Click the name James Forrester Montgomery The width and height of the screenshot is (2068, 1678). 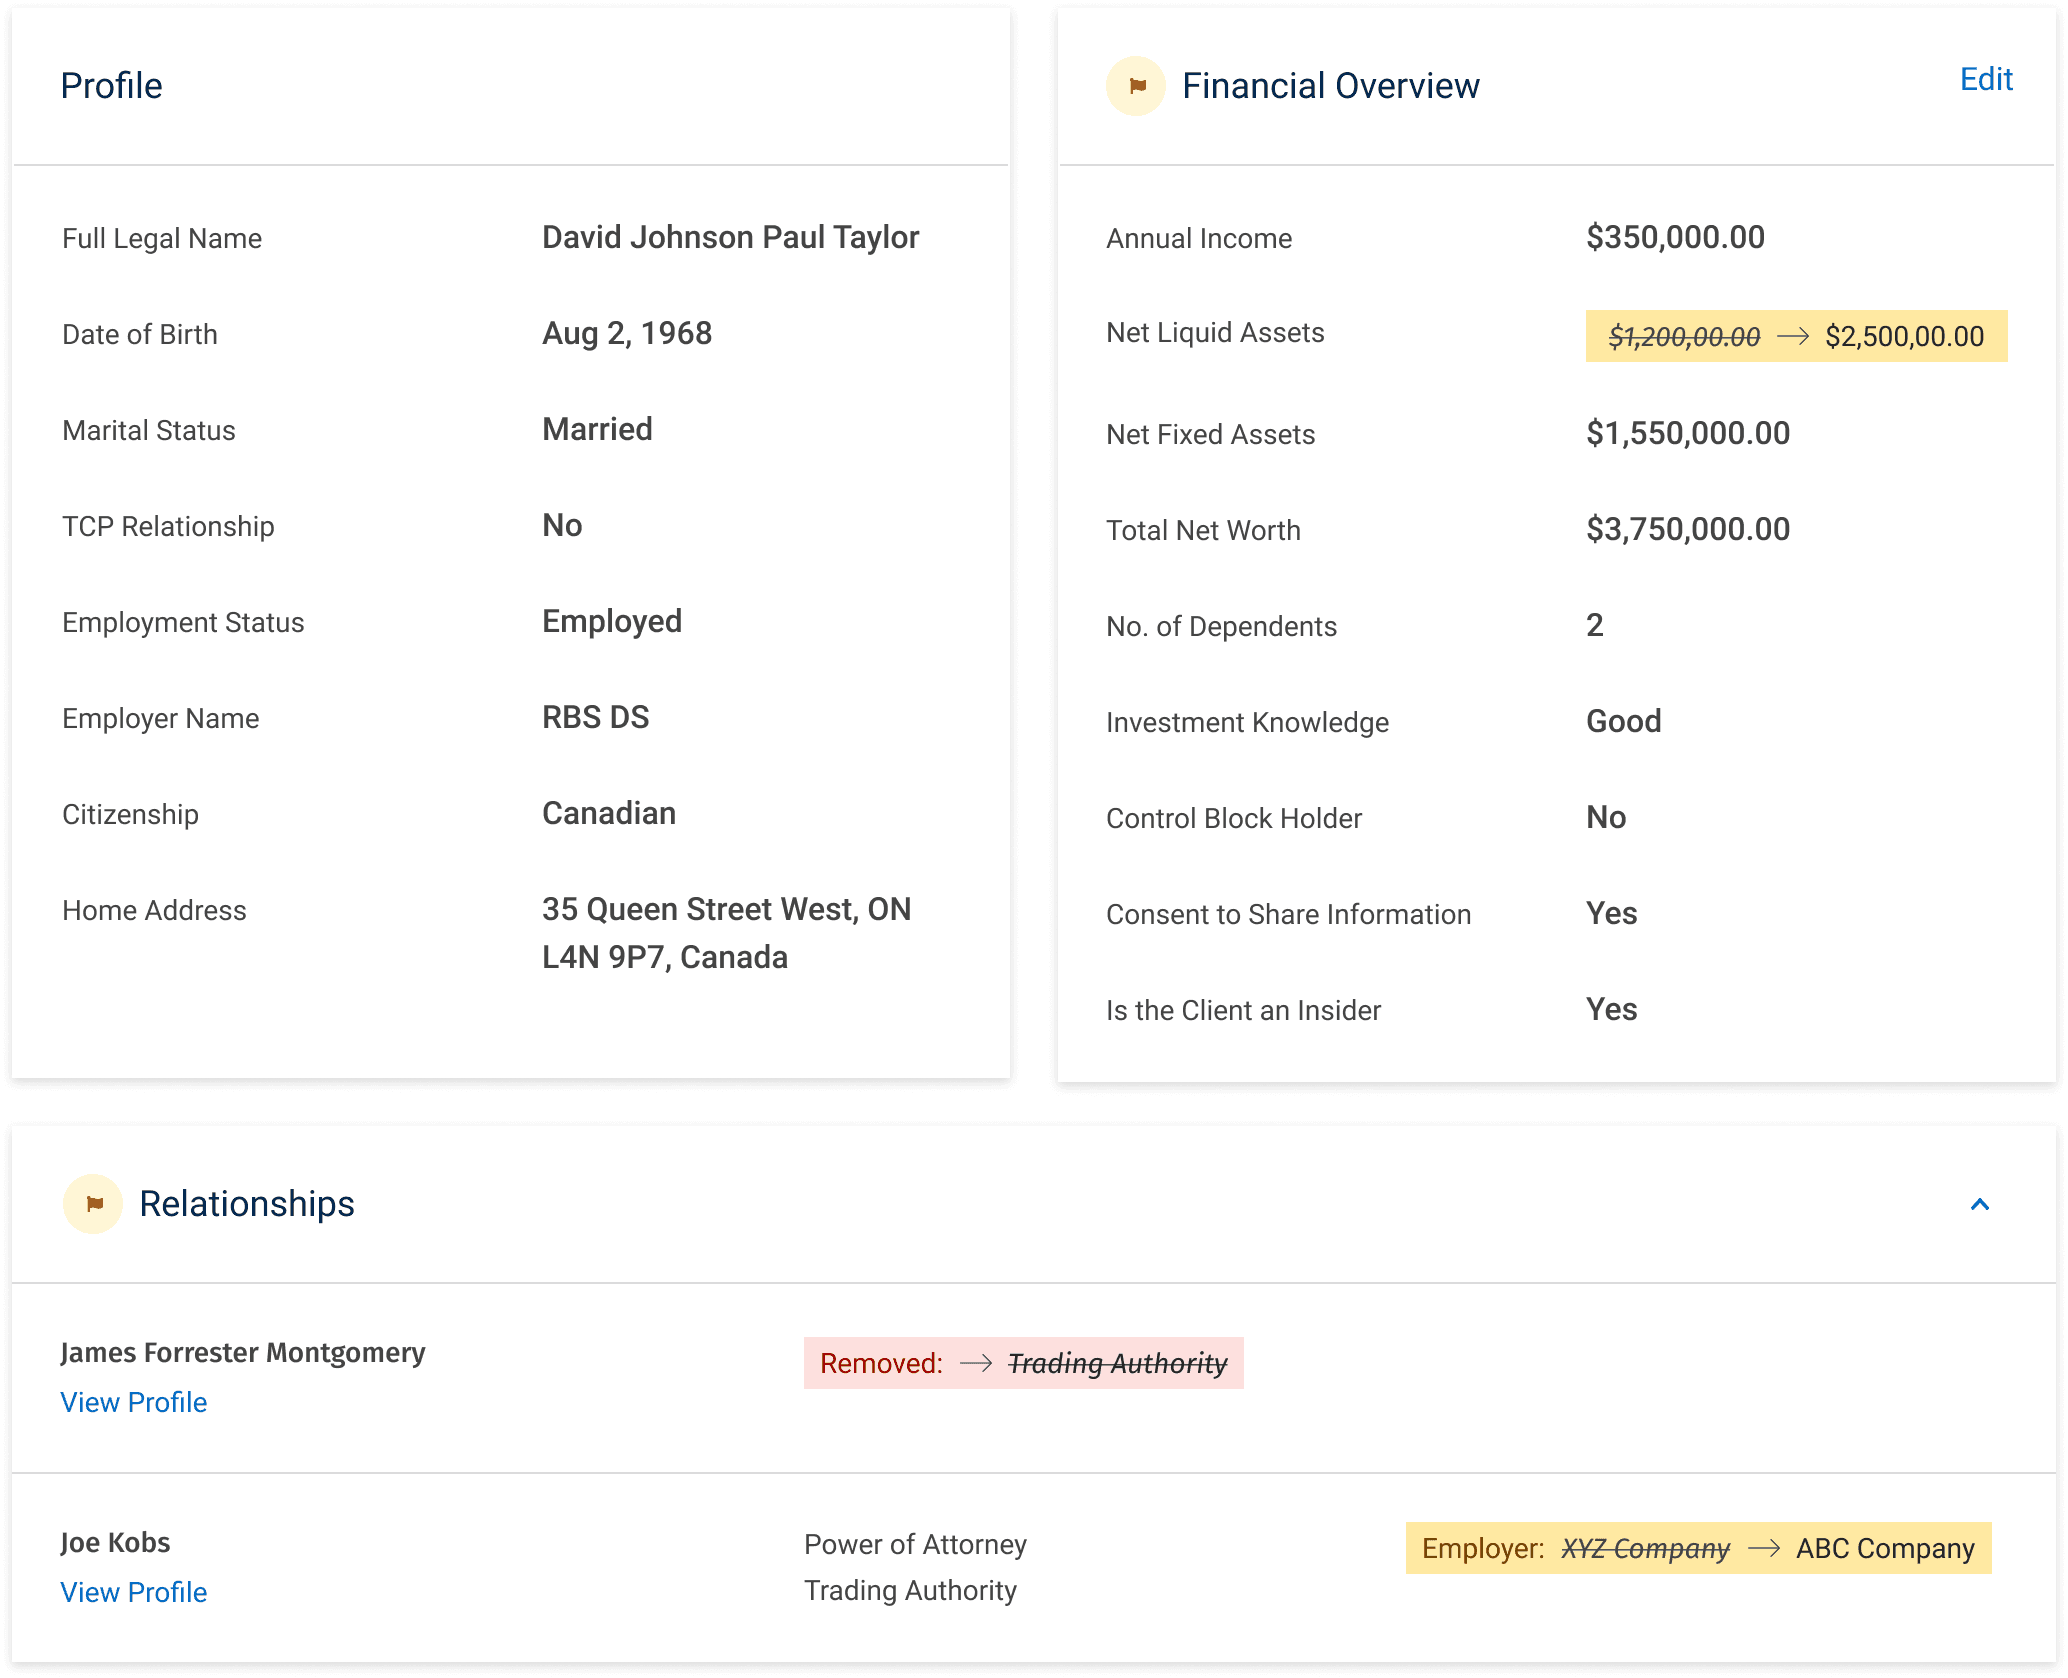(243, 1352)
